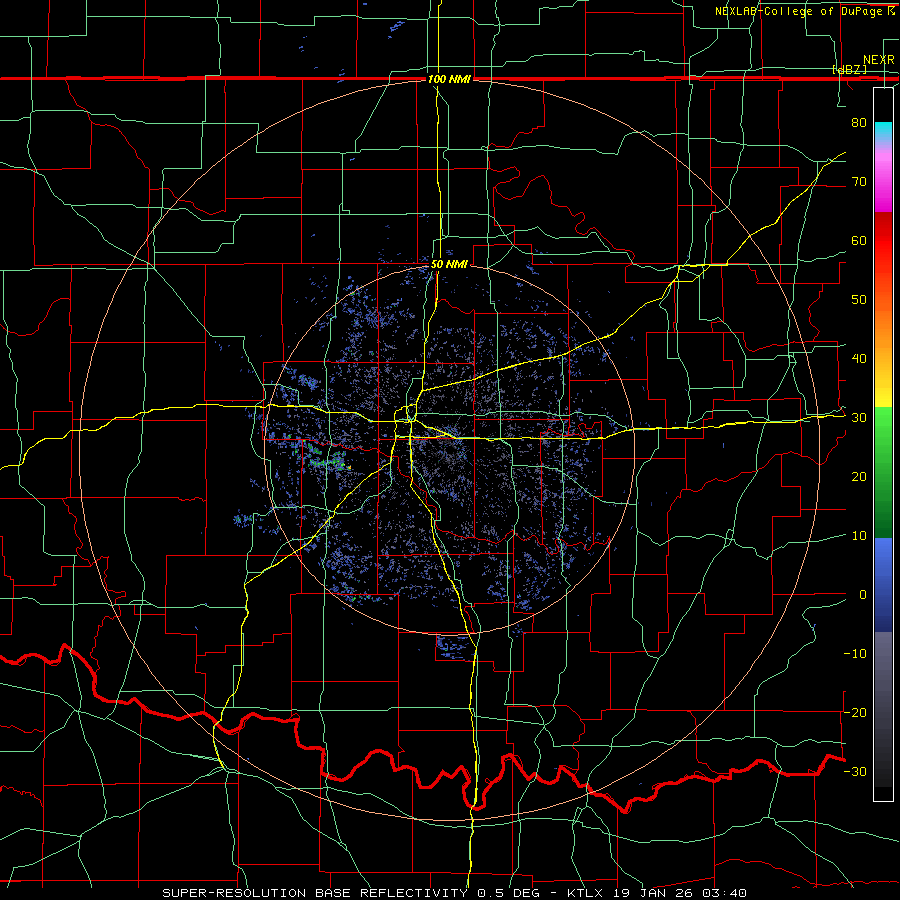Click the "100 NMI" range ring label
This screenshot has width=900, height=900.
[x=449, y=79]
